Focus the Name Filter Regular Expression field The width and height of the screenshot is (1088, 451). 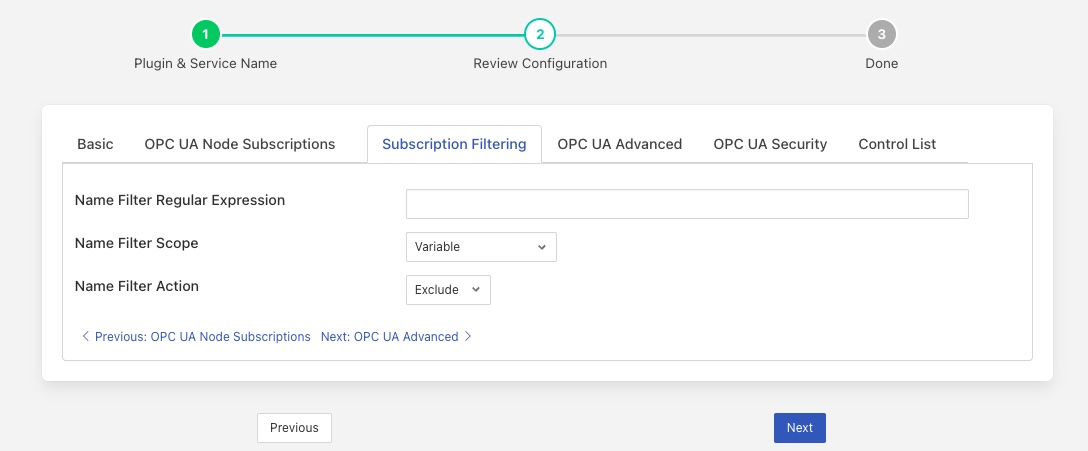(x=687, y=204)
